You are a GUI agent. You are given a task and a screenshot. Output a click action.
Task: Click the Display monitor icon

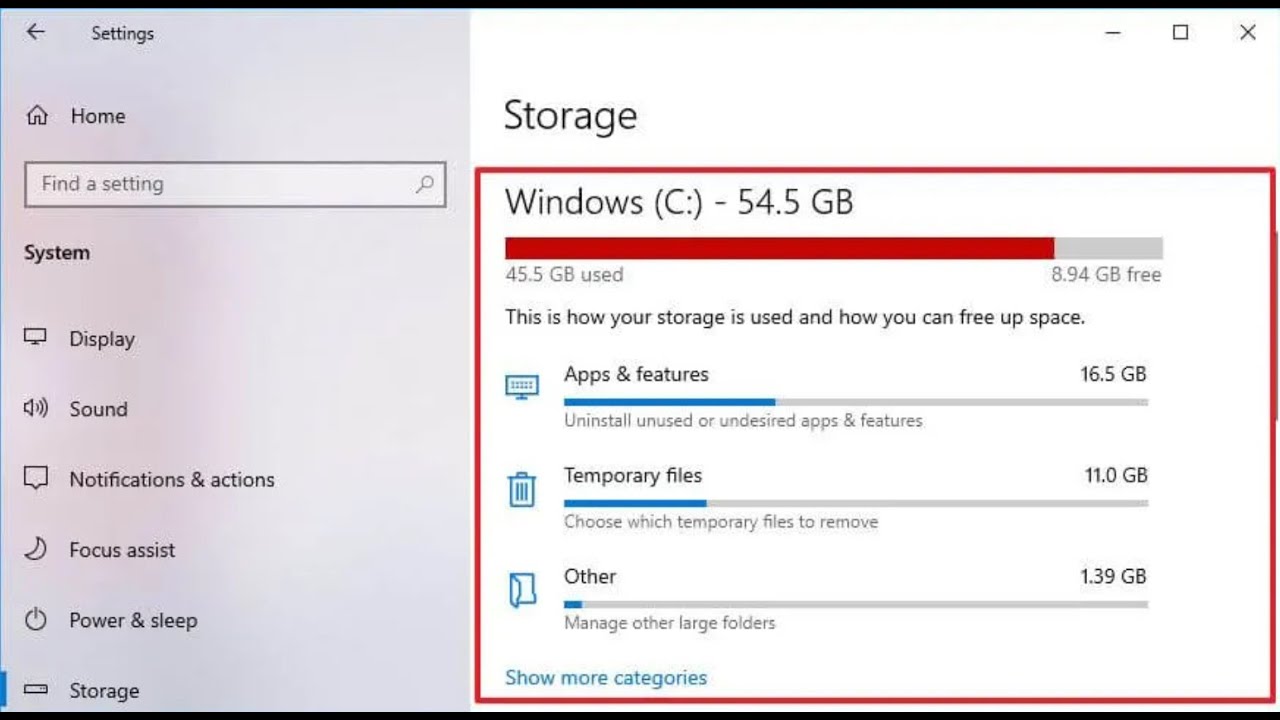coord(36,338)
